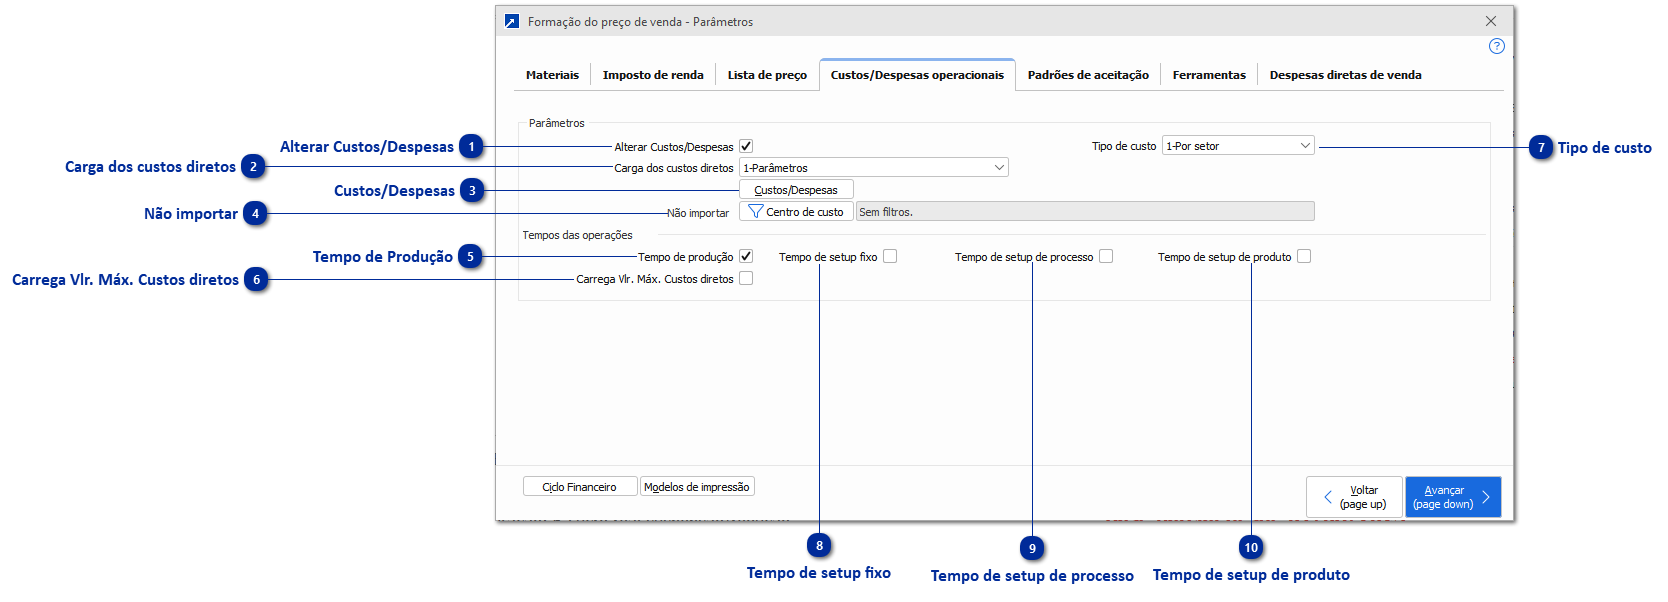Open the Lista de preço tab
1668x602 pixels.
tap(767, 75)
